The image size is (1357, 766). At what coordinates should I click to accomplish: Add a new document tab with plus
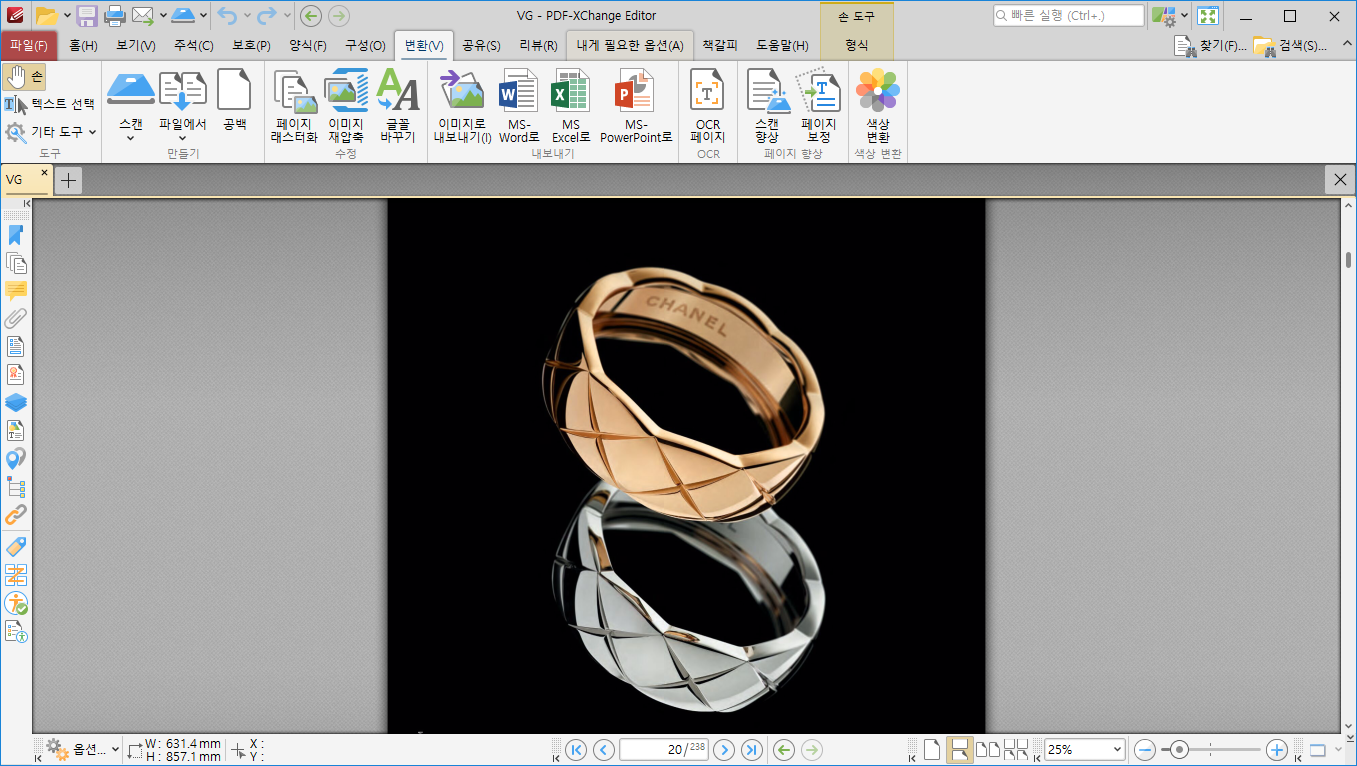pyautogui.click(x=68, y=180)
